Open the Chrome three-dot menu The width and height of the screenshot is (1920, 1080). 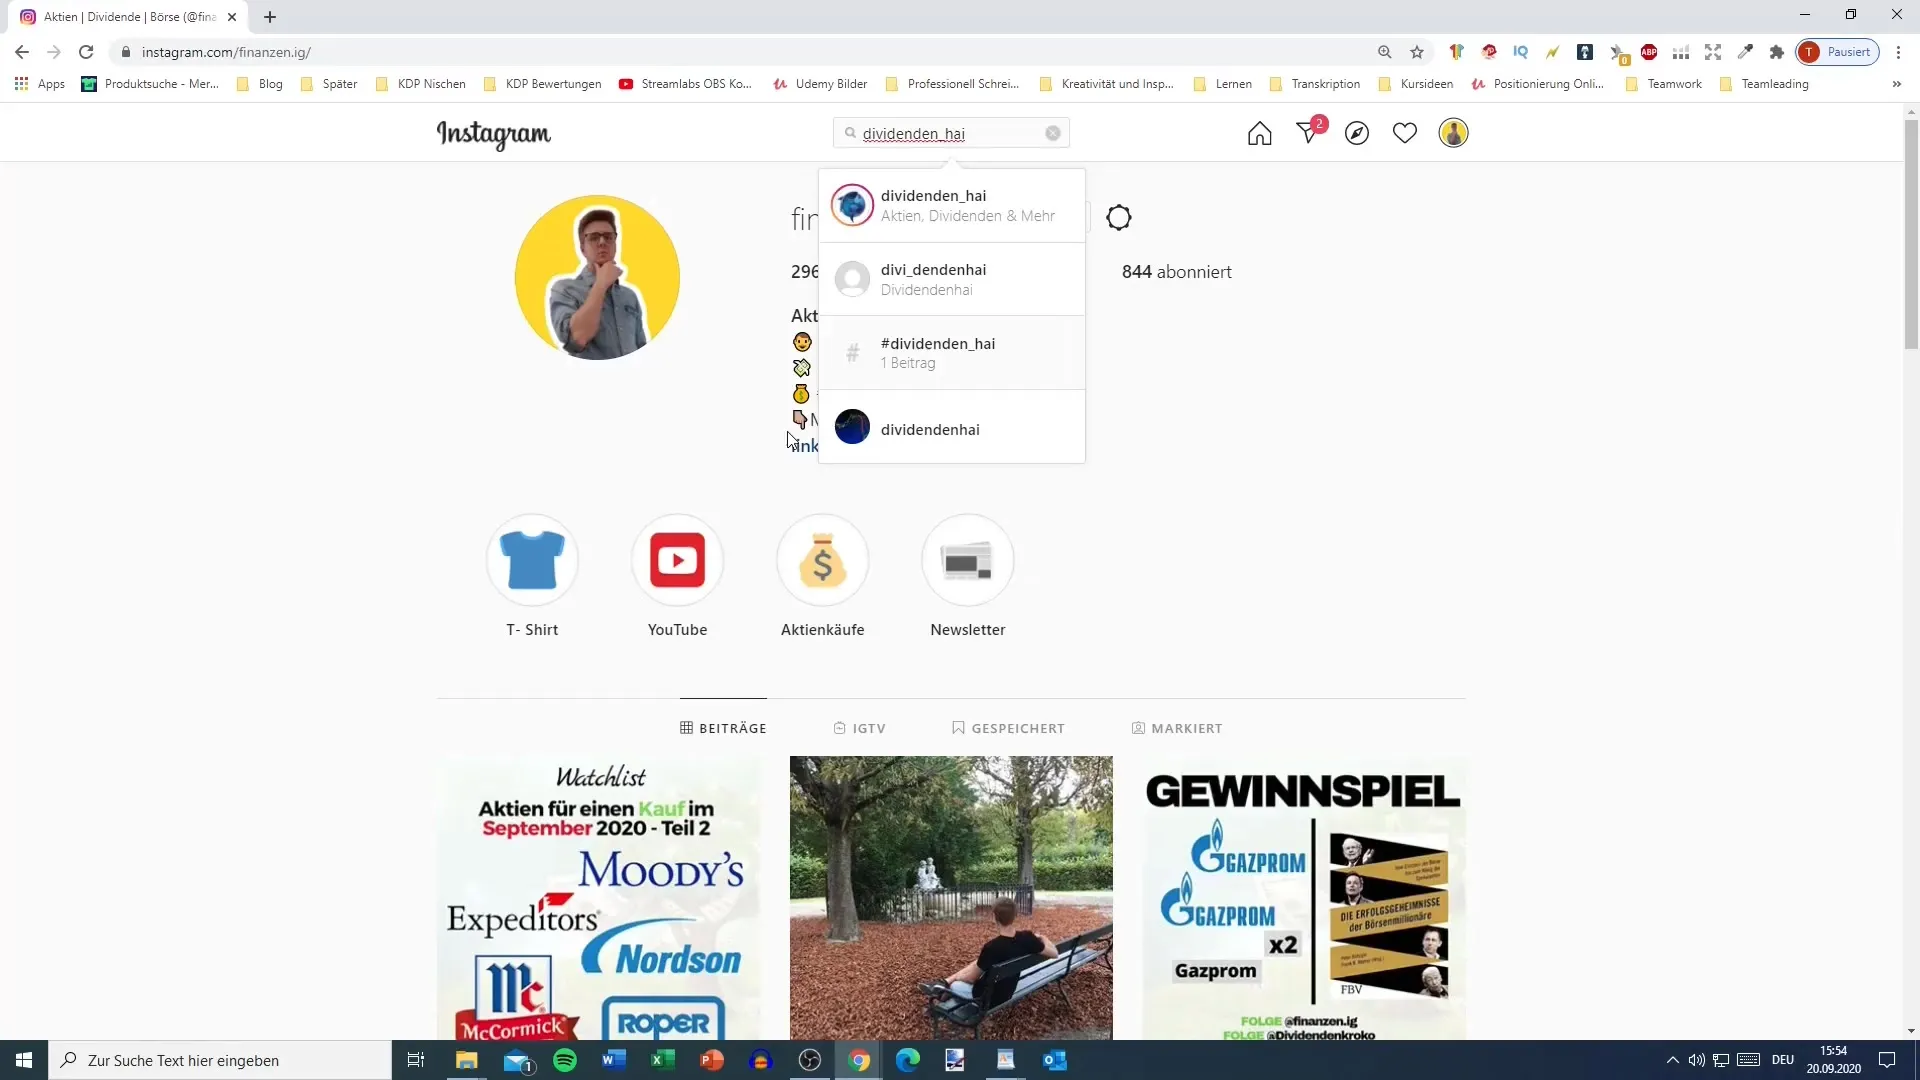click(x=1898, y=52)
